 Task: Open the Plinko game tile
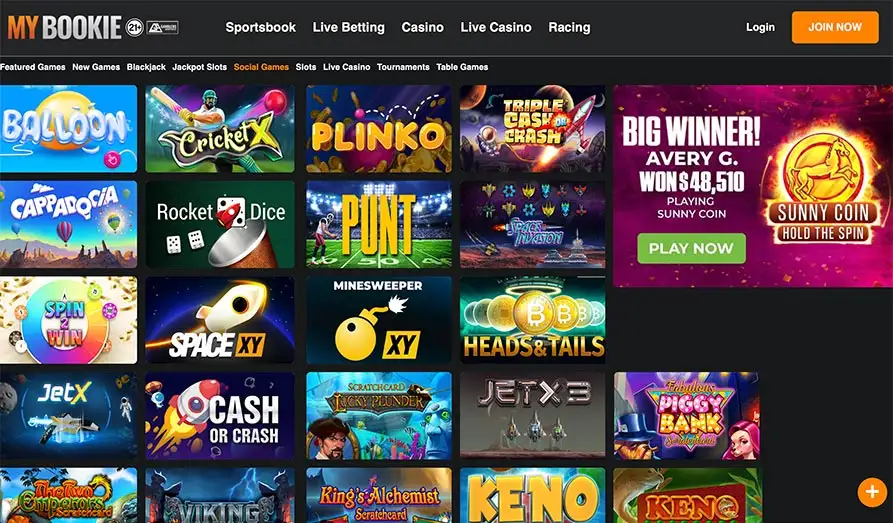tap(379, 129)
